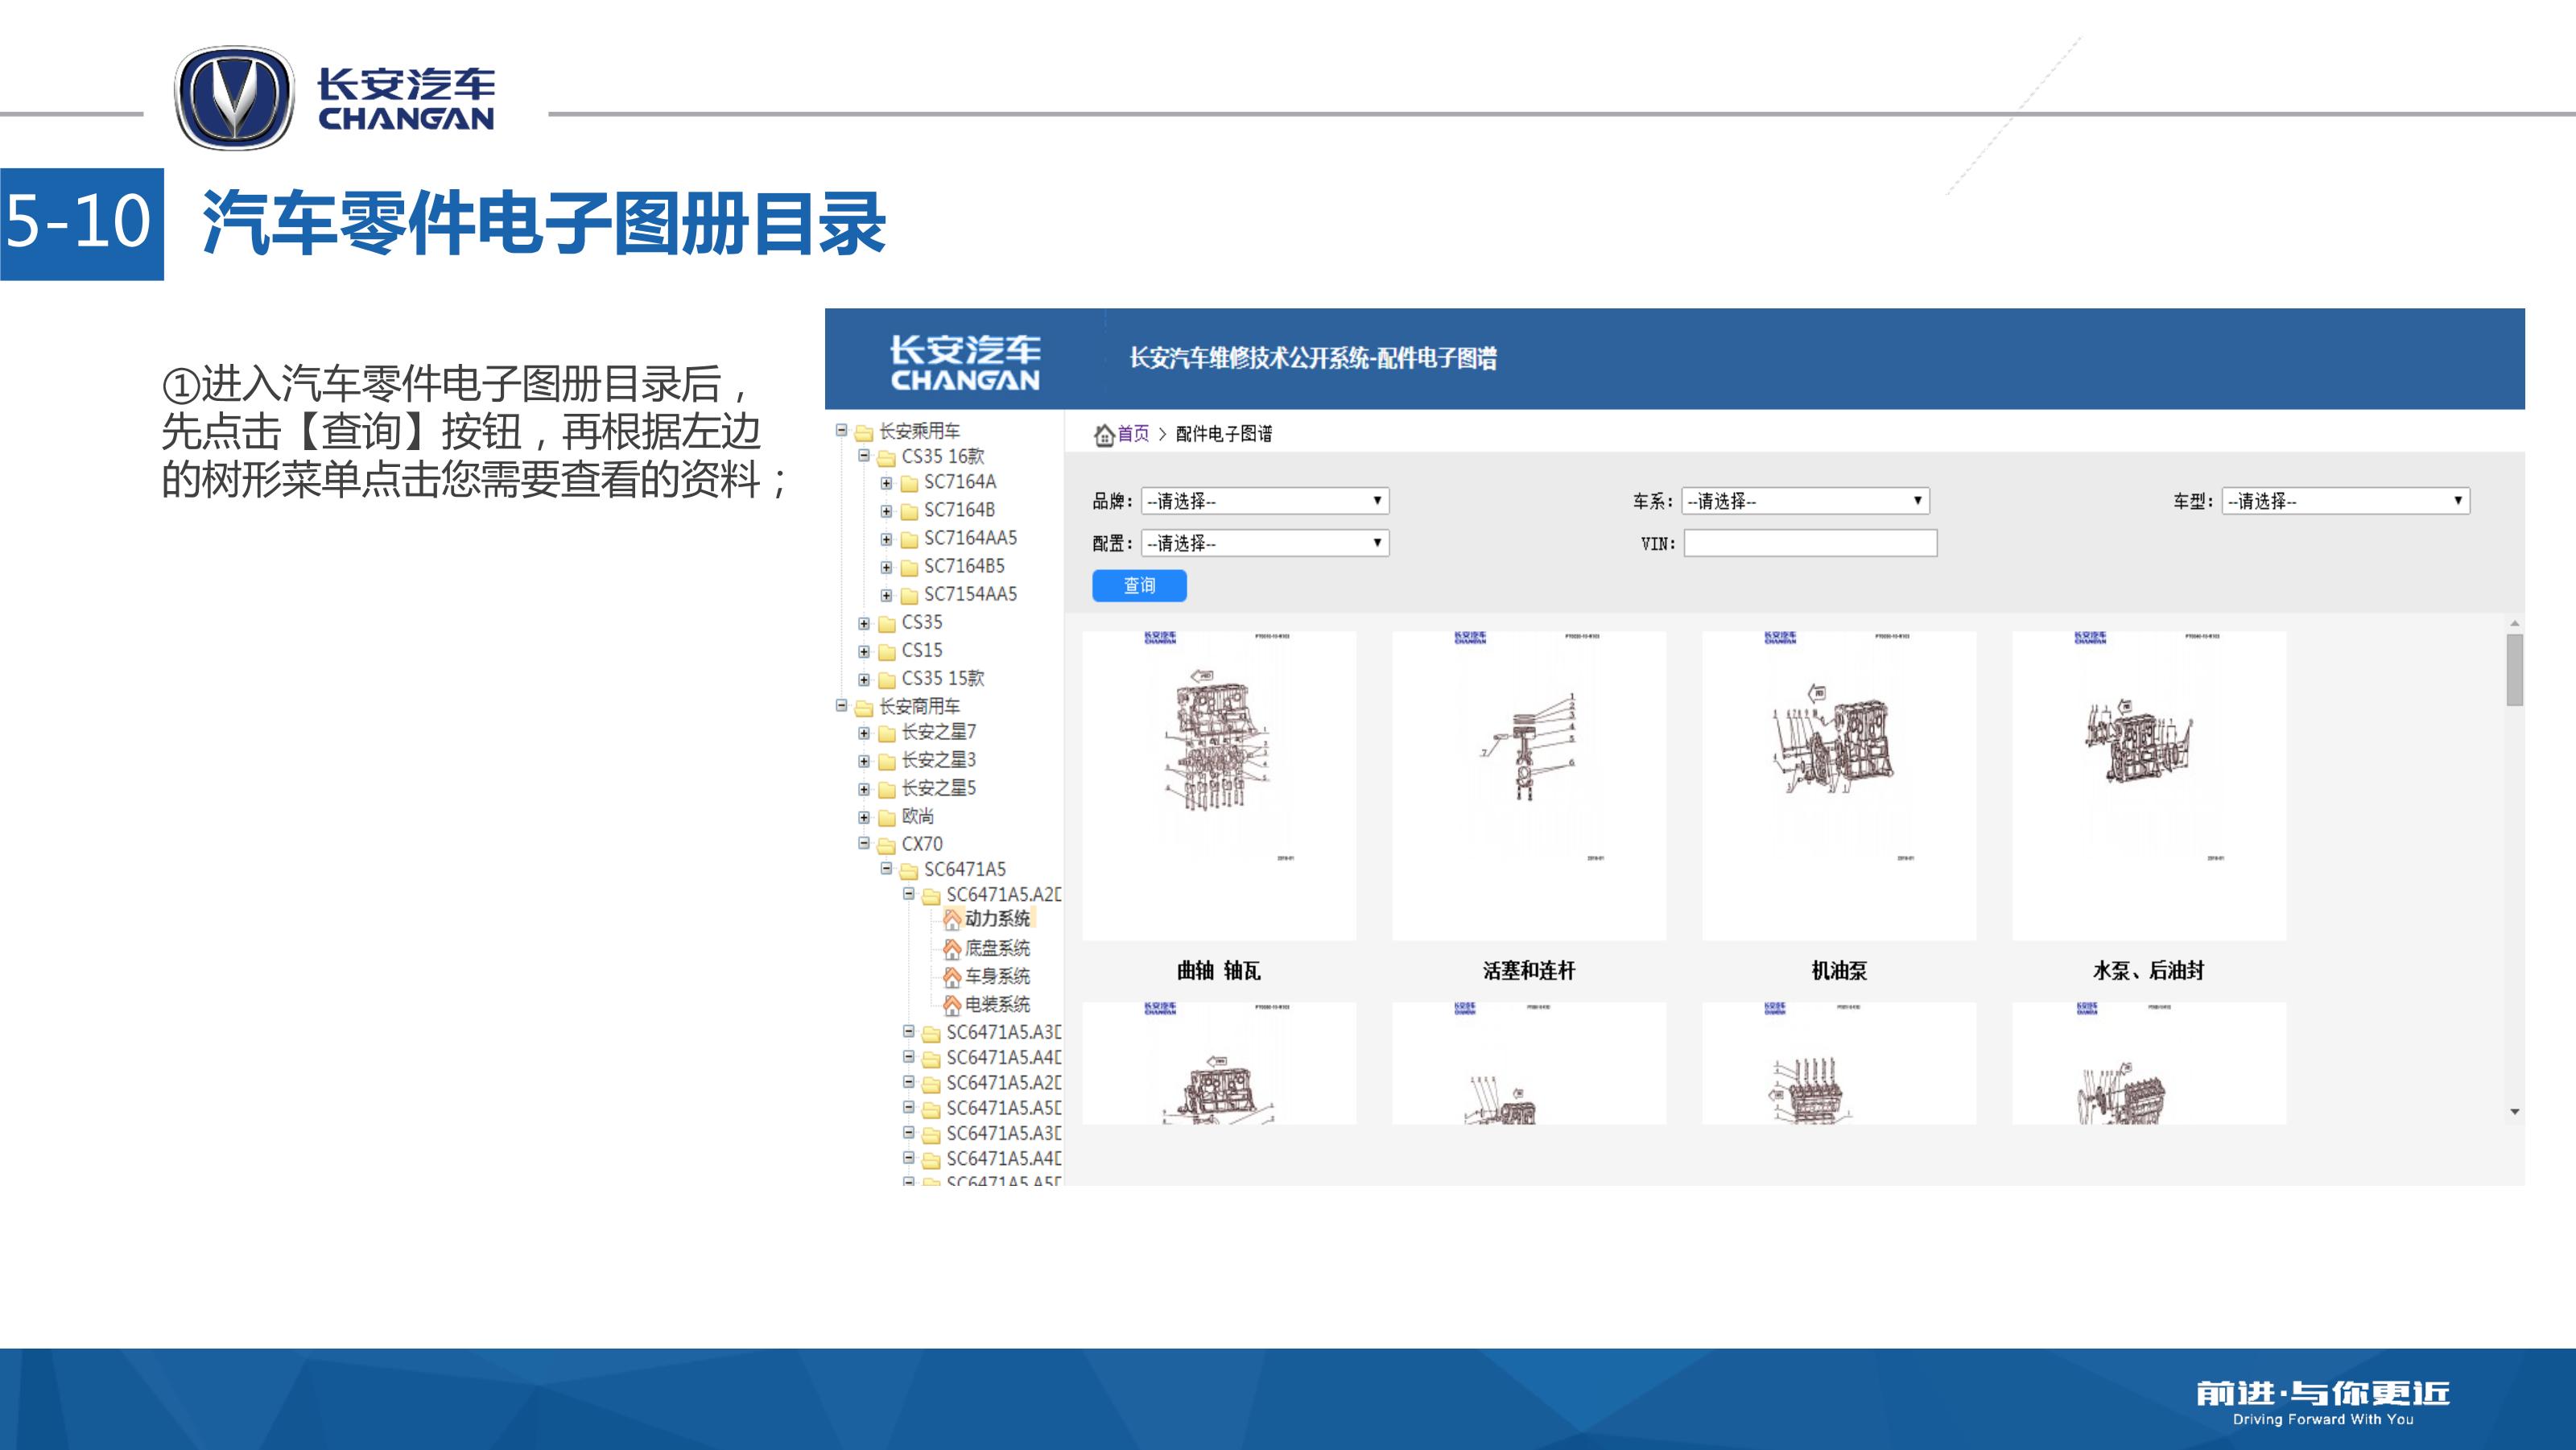Click the Changan logo in header

965,362
